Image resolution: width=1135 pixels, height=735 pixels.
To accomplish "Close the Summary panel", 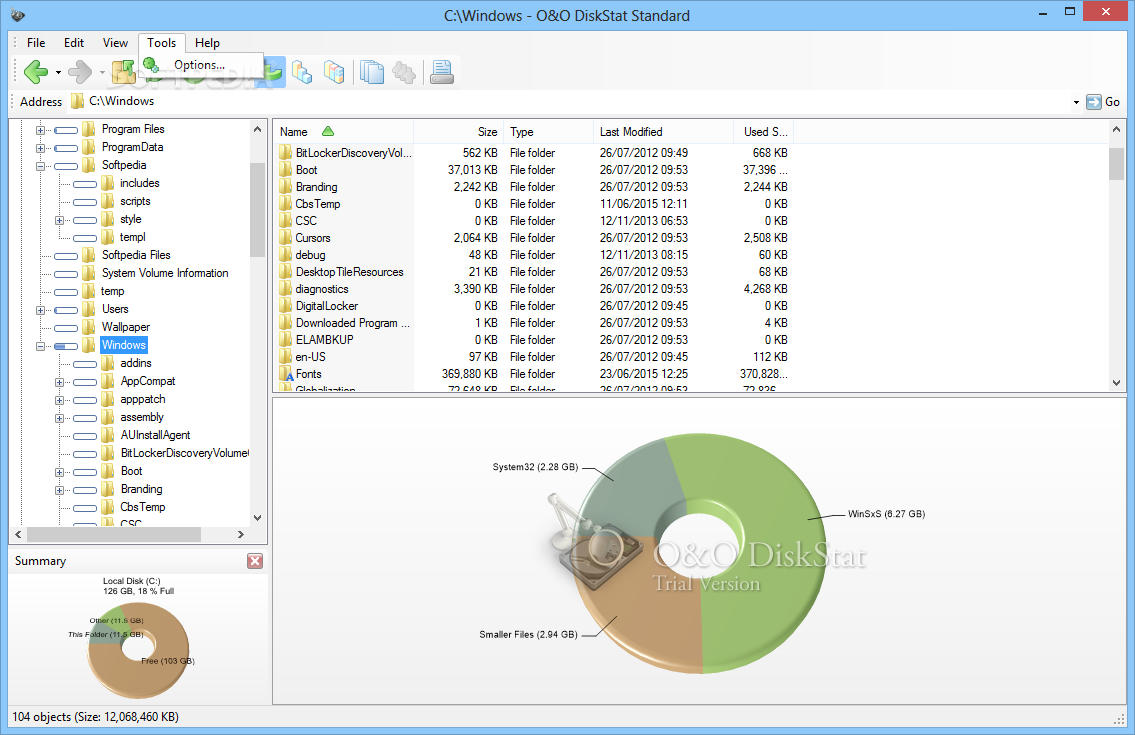I will click(x=255, y=561).
